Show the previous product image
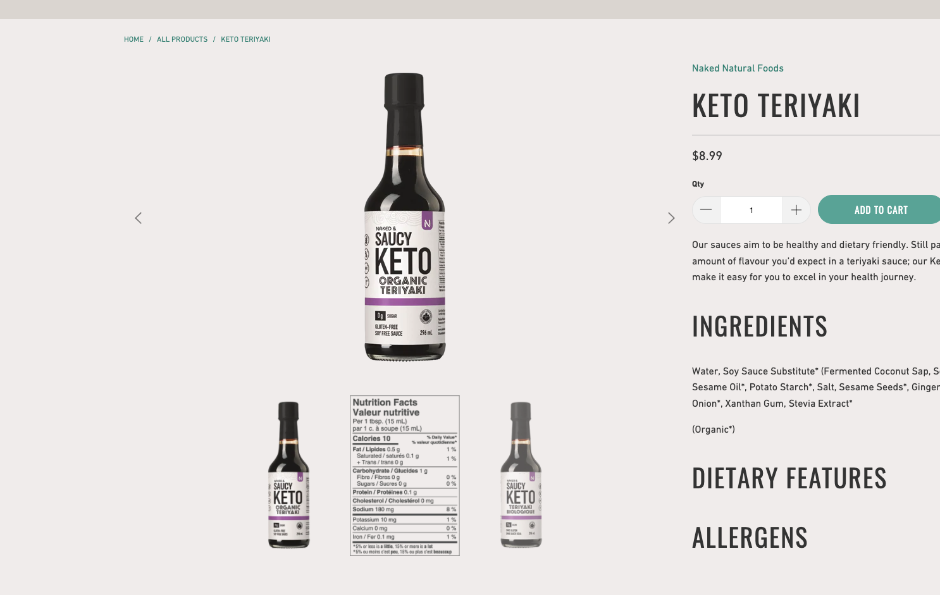Viewport: 940px width, 595px height. pyautogui.click(x=138, y=218)
